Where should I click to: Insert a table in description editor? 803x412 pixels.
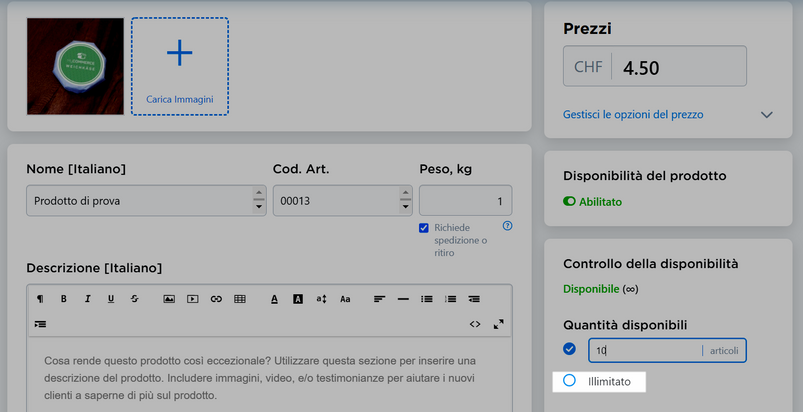(240, 299)
